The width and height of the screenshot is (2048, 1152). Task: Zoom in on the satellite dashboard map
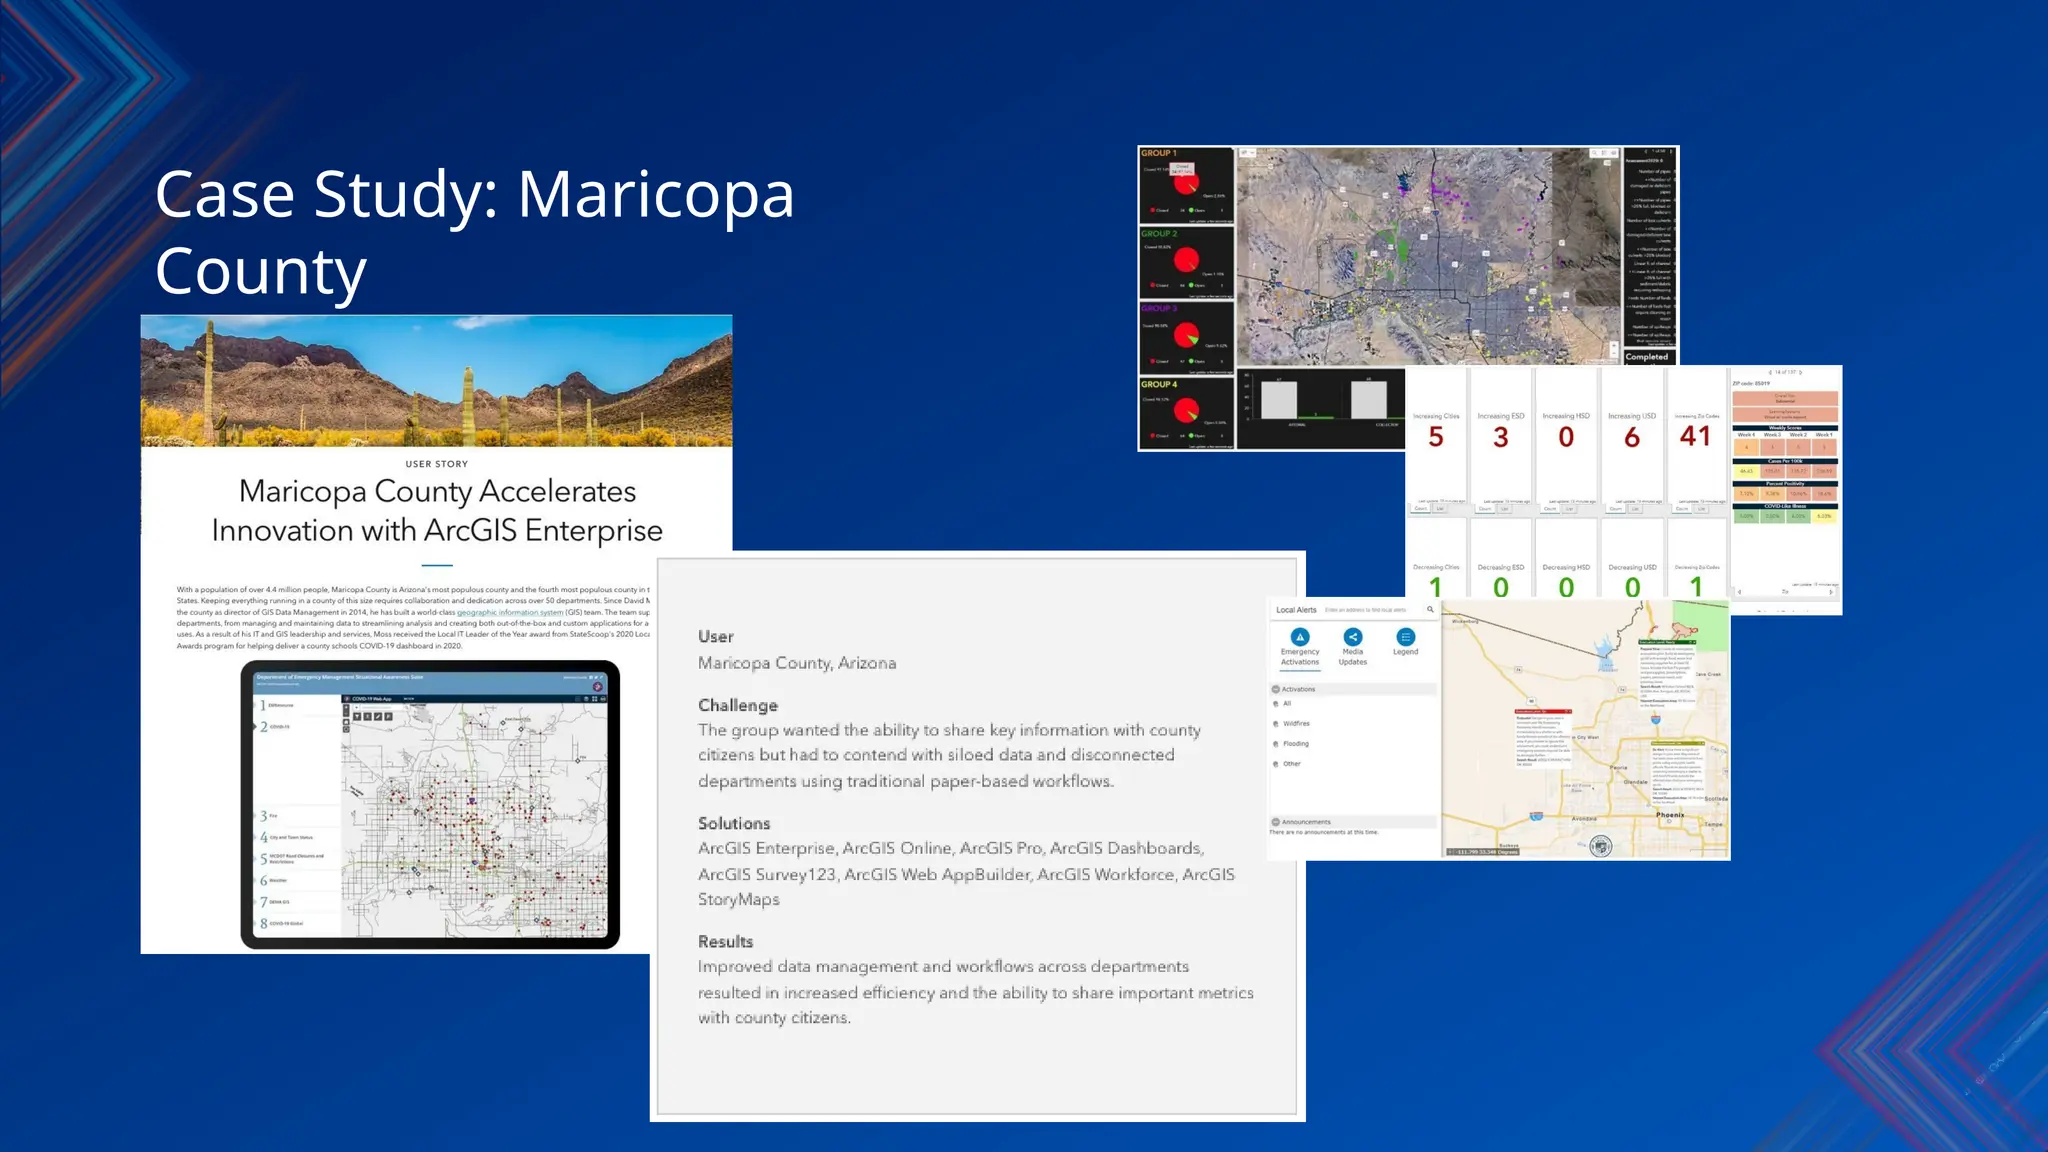pos(1613,346)
